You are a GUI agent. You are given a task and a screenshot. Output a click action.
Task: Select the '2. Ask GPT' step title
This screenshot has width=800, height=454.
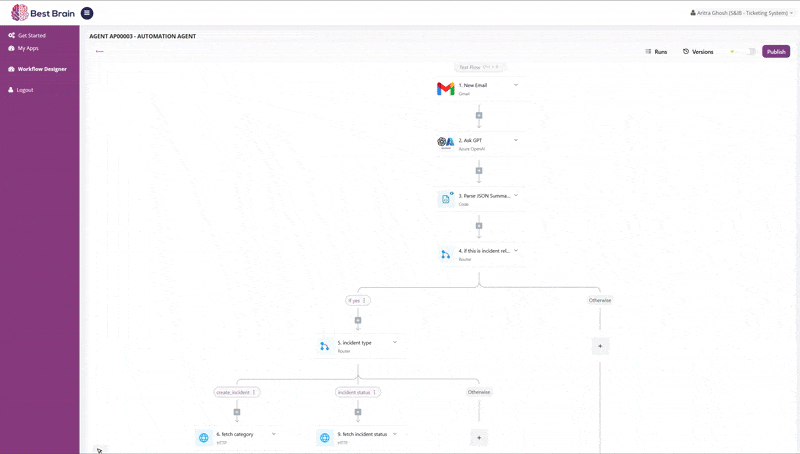[470, 140]
